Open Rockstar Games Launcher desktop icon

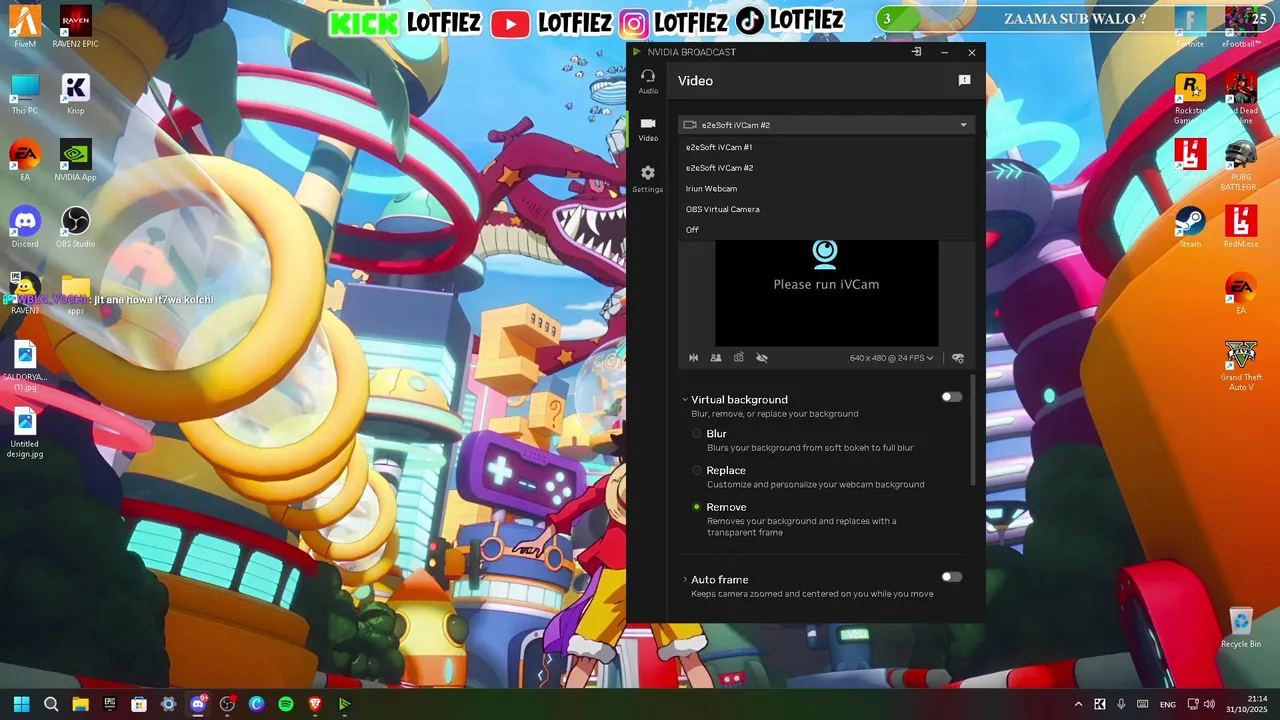(1190, 98)
